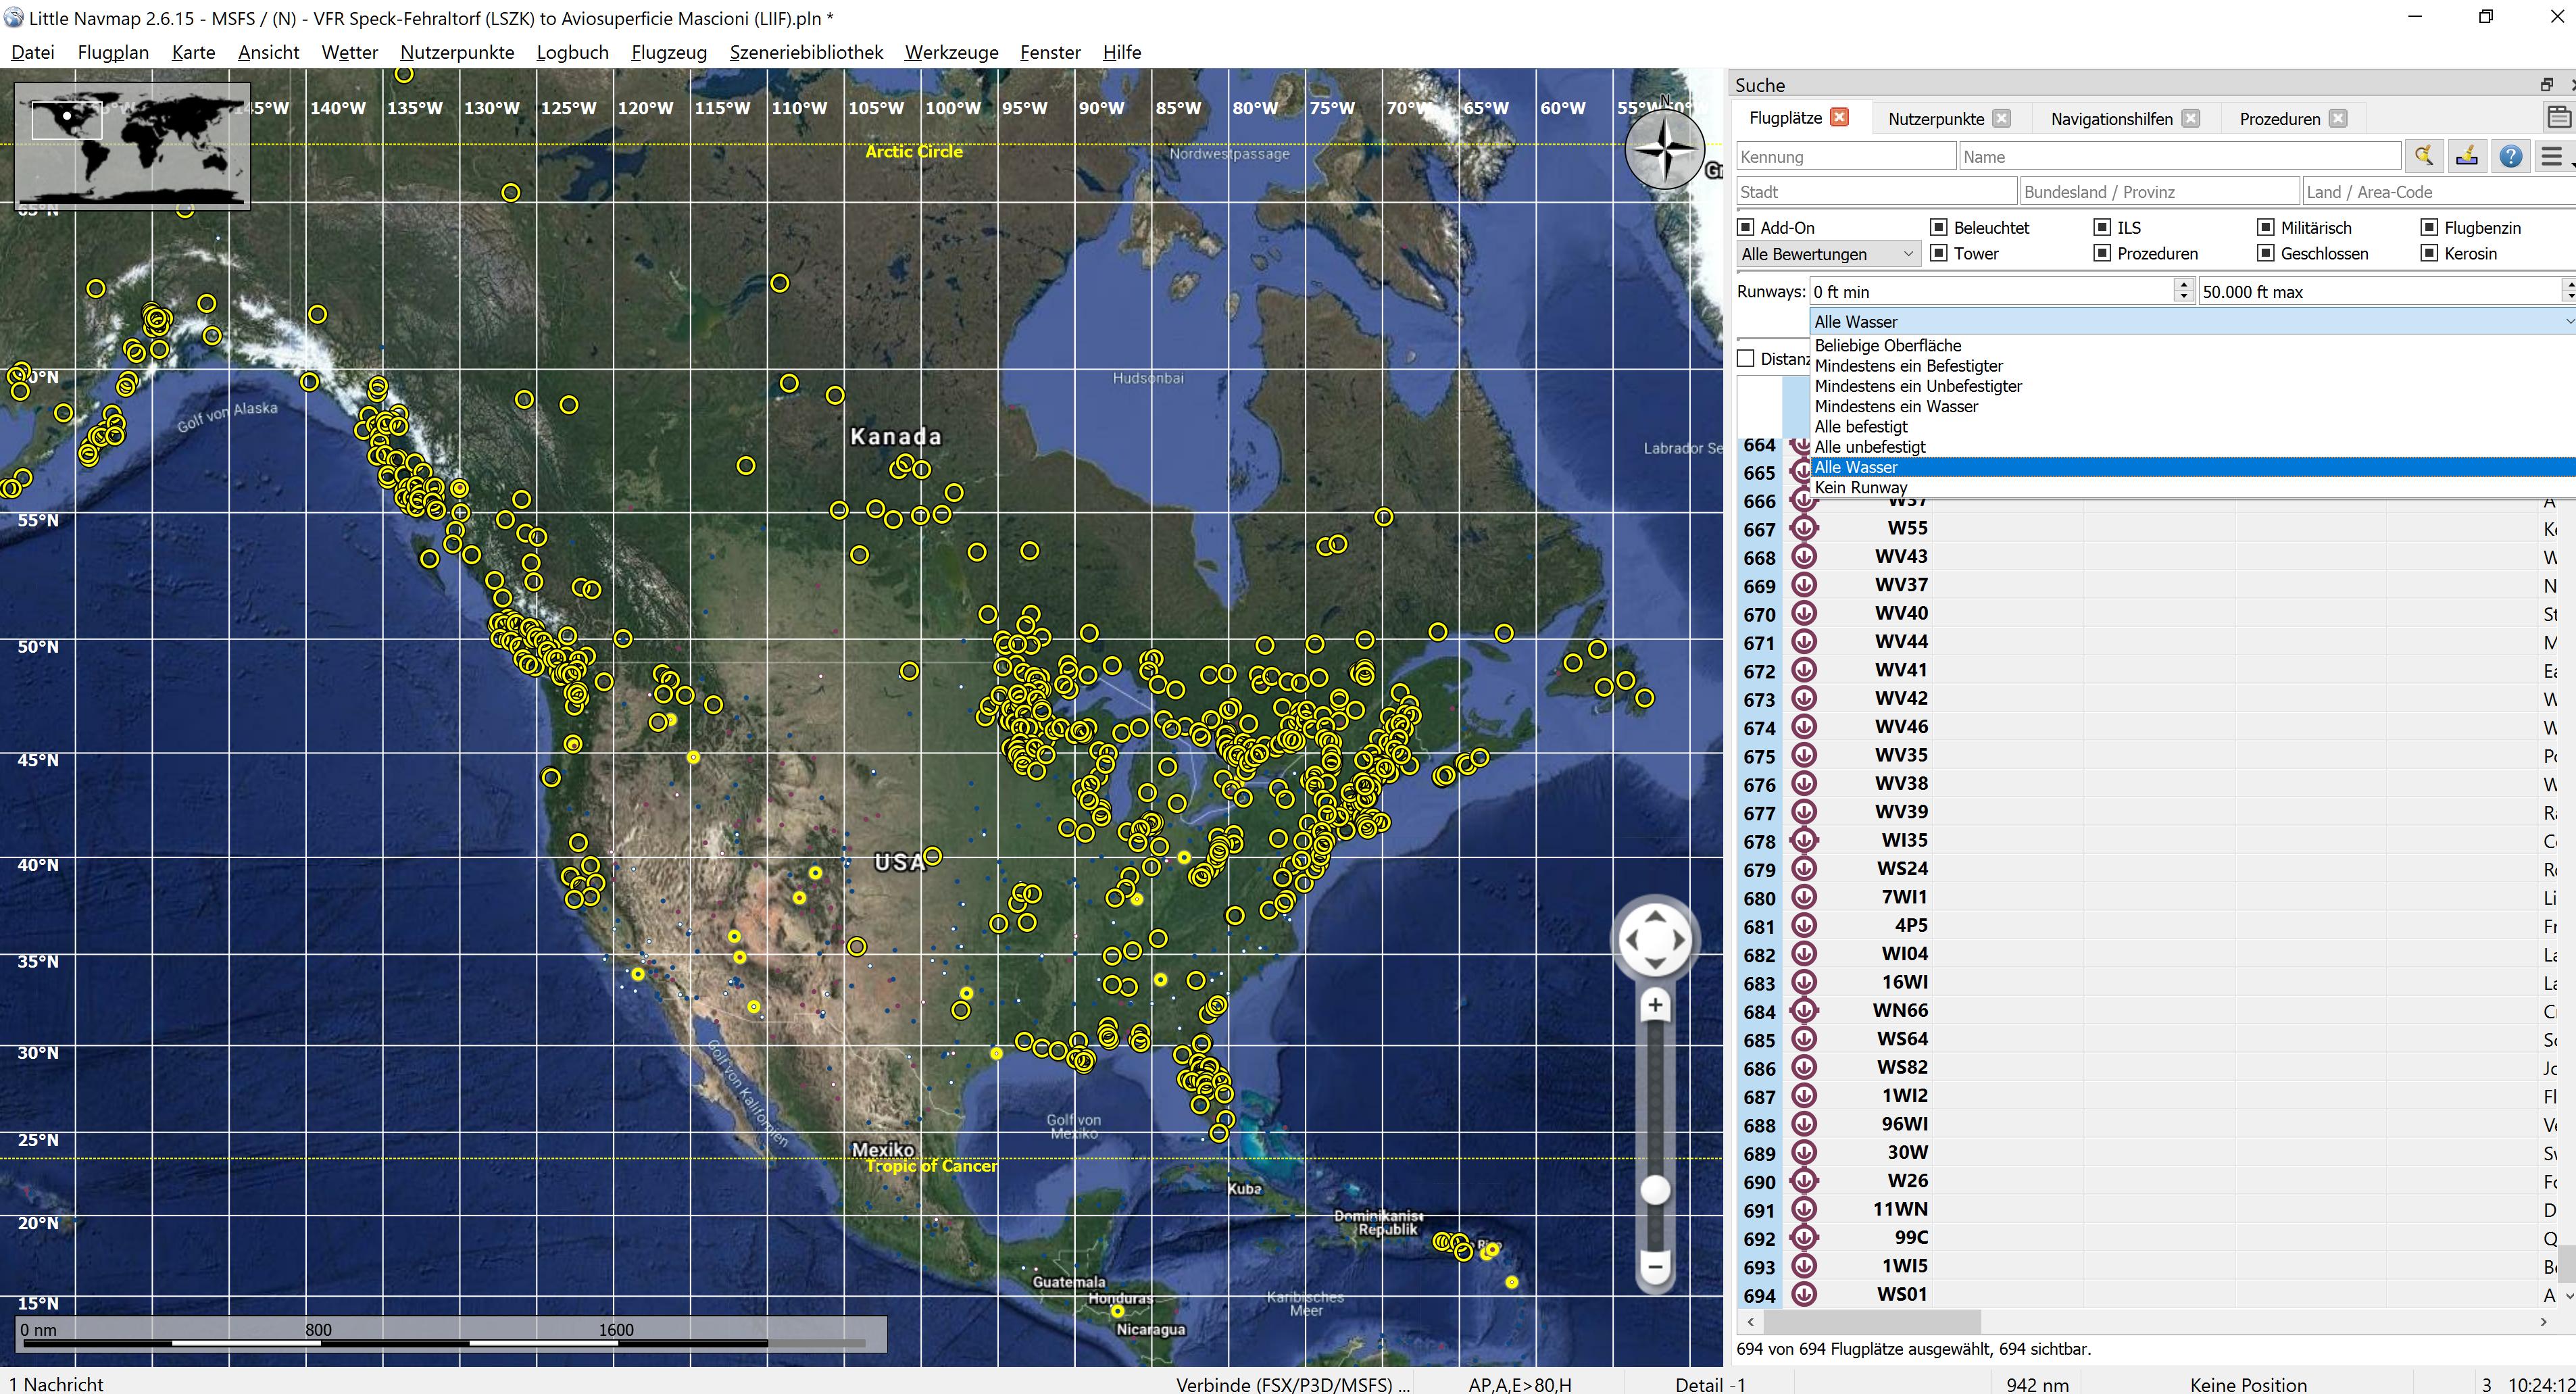Close the Nutzerpunkte tab with its X
2576x1394 pixels.
click(2001, 118)
